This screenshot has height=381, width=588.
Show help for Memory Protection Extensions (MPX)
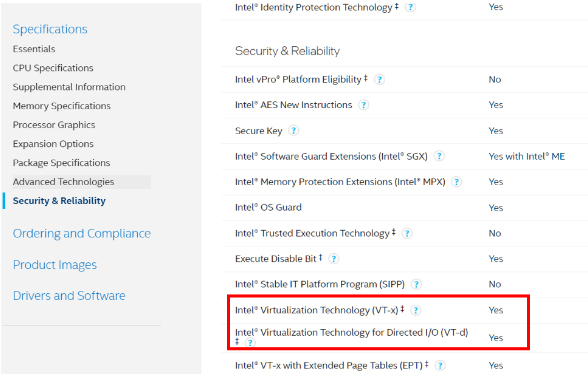pos(456,182)
